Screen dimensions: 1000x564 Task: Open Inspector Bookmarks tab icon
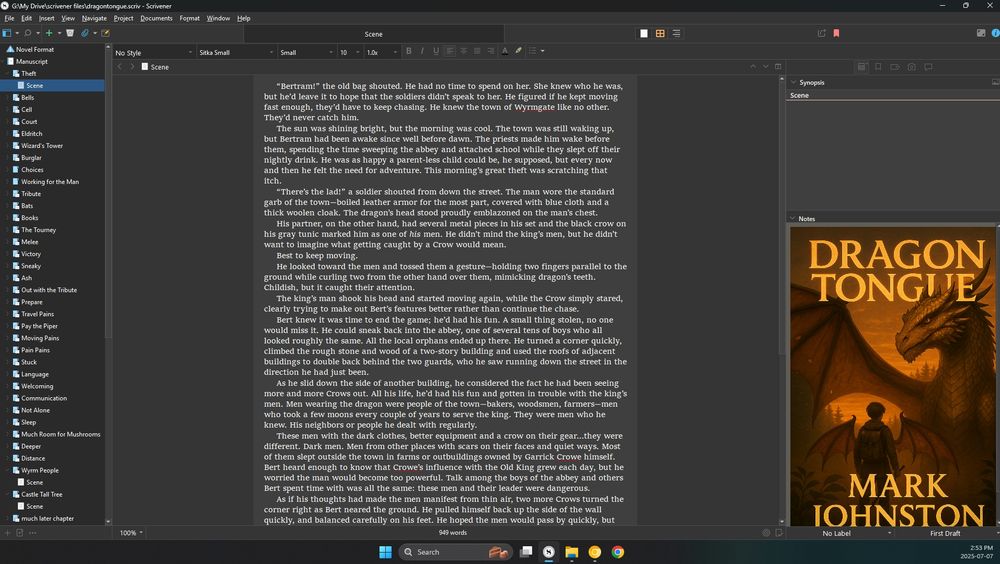pyautogui.click(x=878, y=66)
